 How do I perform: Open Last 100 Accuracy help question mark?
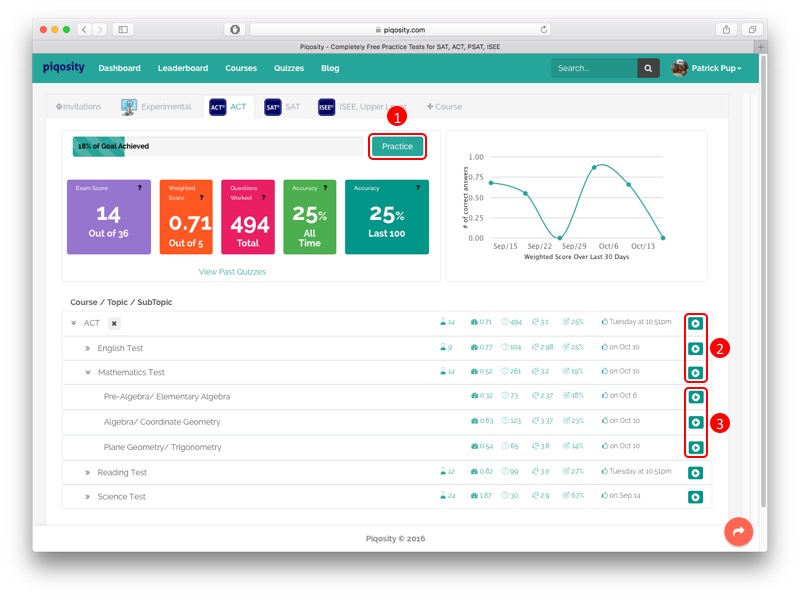coord(418,188)
